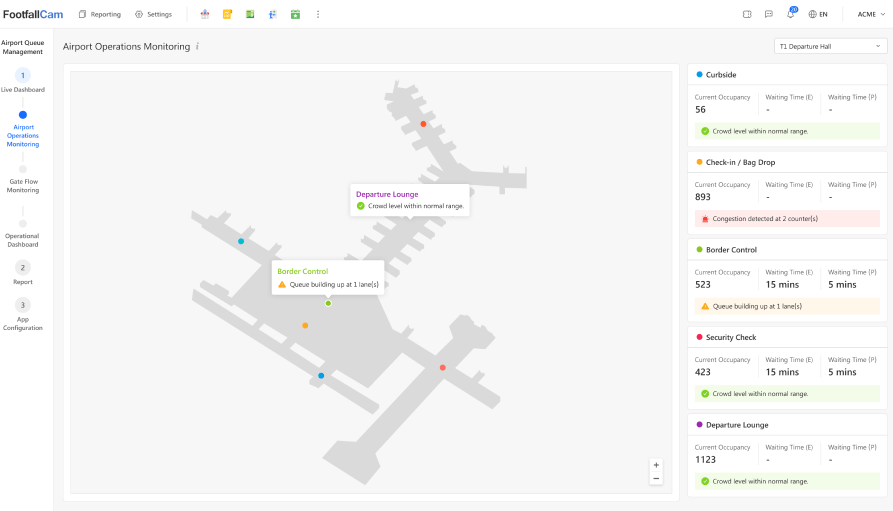Click the chat message icon in header
The image size is (893, 511).
(x=768, y=14)
